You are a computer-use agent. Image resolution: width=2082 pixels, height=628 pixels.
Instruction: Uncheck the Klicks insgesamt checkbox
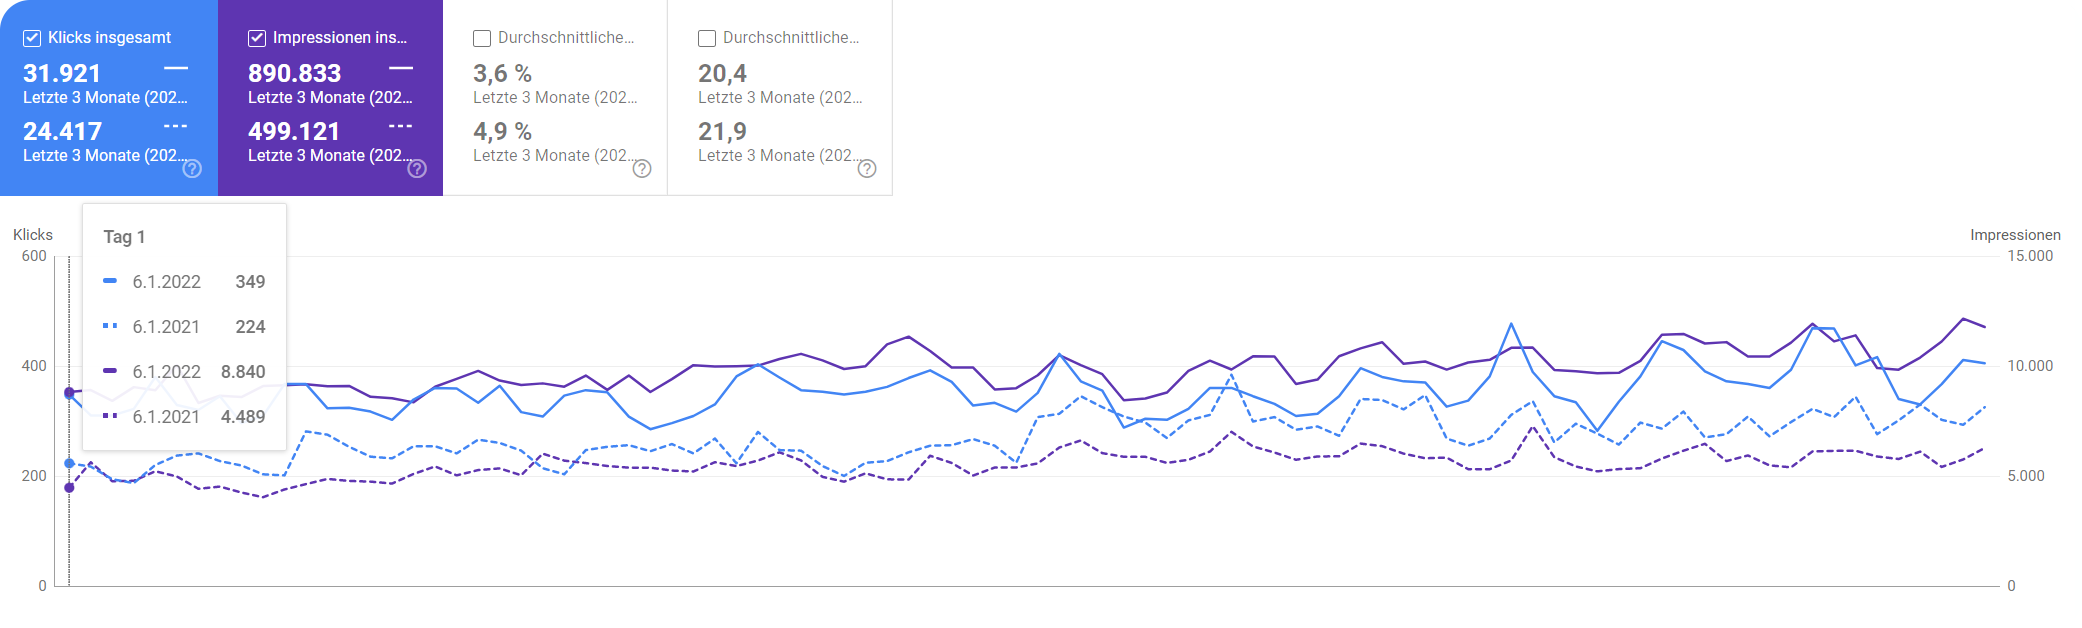click(x=32, y=38)
